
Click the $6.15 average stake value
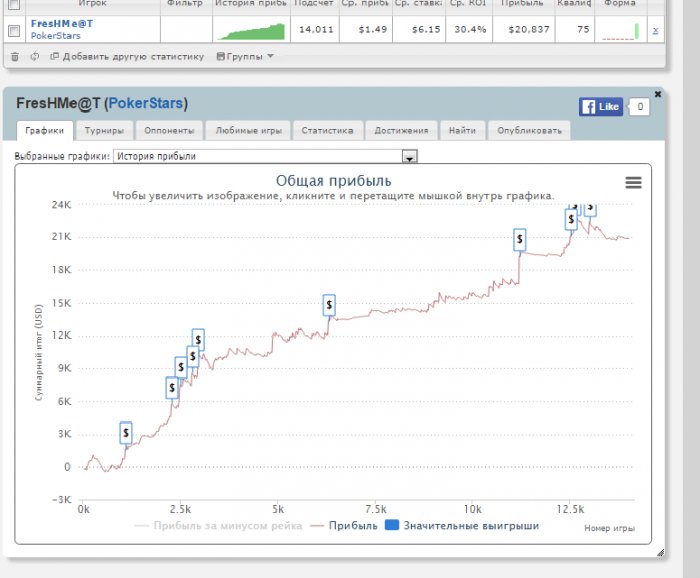tap(426, 29)
